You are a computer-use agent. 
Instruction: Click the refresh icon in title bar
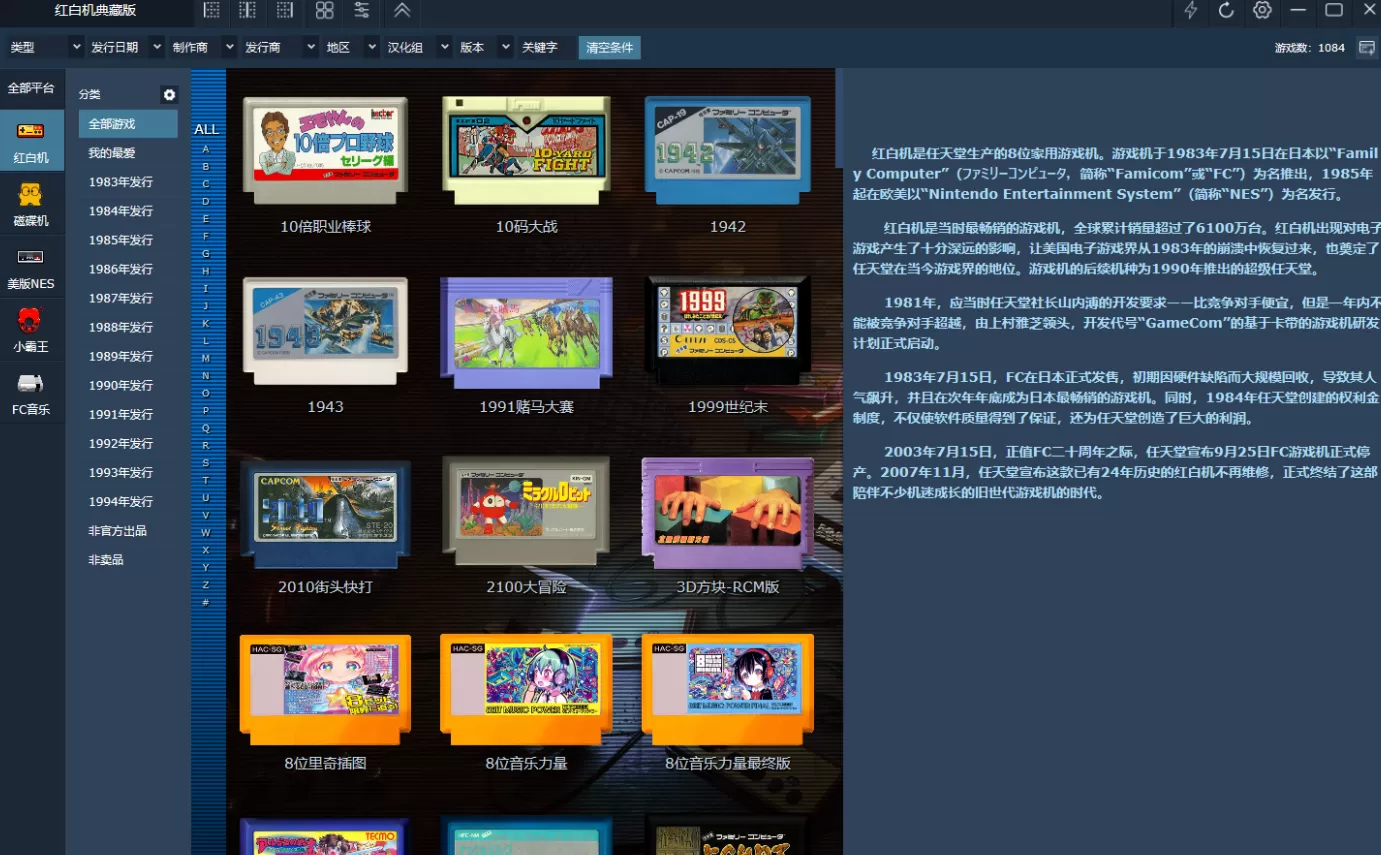point(1226,11)
